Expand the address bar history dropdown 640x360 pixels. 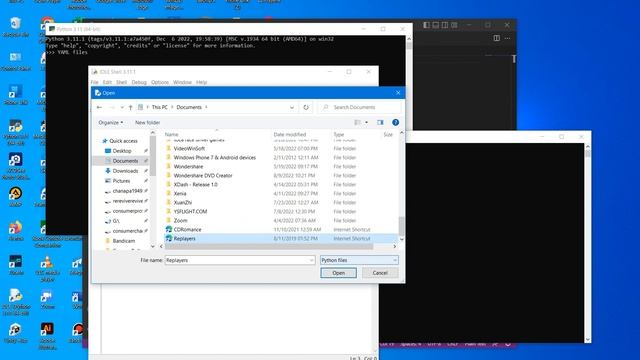click(292, 107)
